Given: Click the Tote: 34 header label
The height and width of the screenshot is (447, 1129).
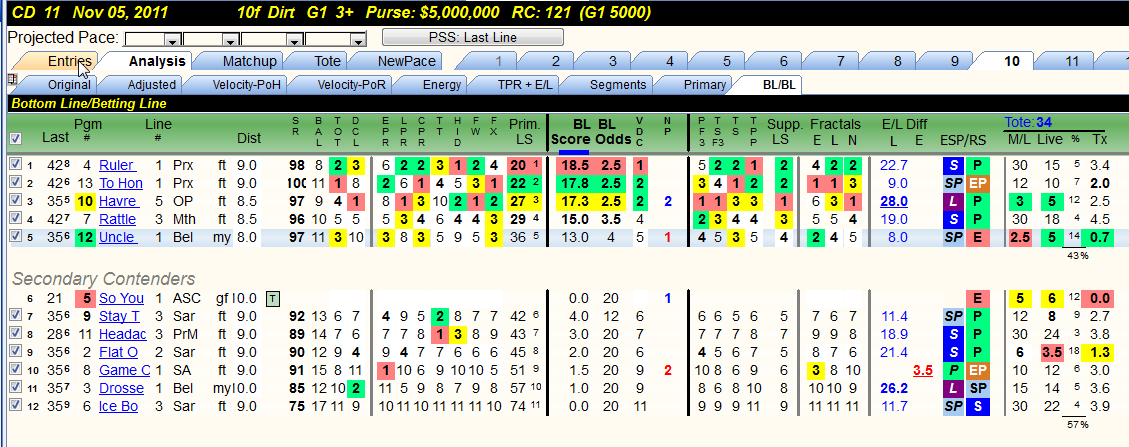Looking at the screenshot, I should pos(1028,122).
